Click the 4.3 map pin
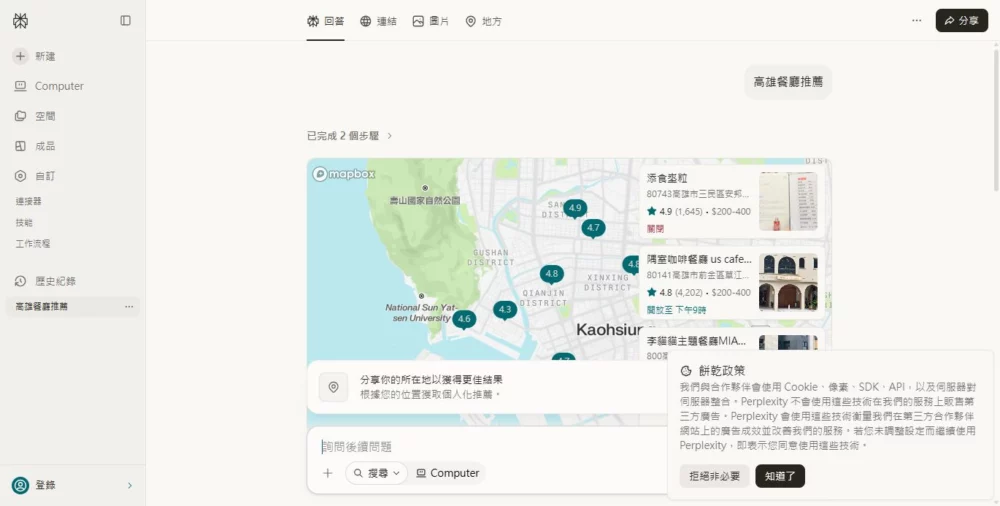This screenshot has height=506, width=1000. (x=504, y=310)
